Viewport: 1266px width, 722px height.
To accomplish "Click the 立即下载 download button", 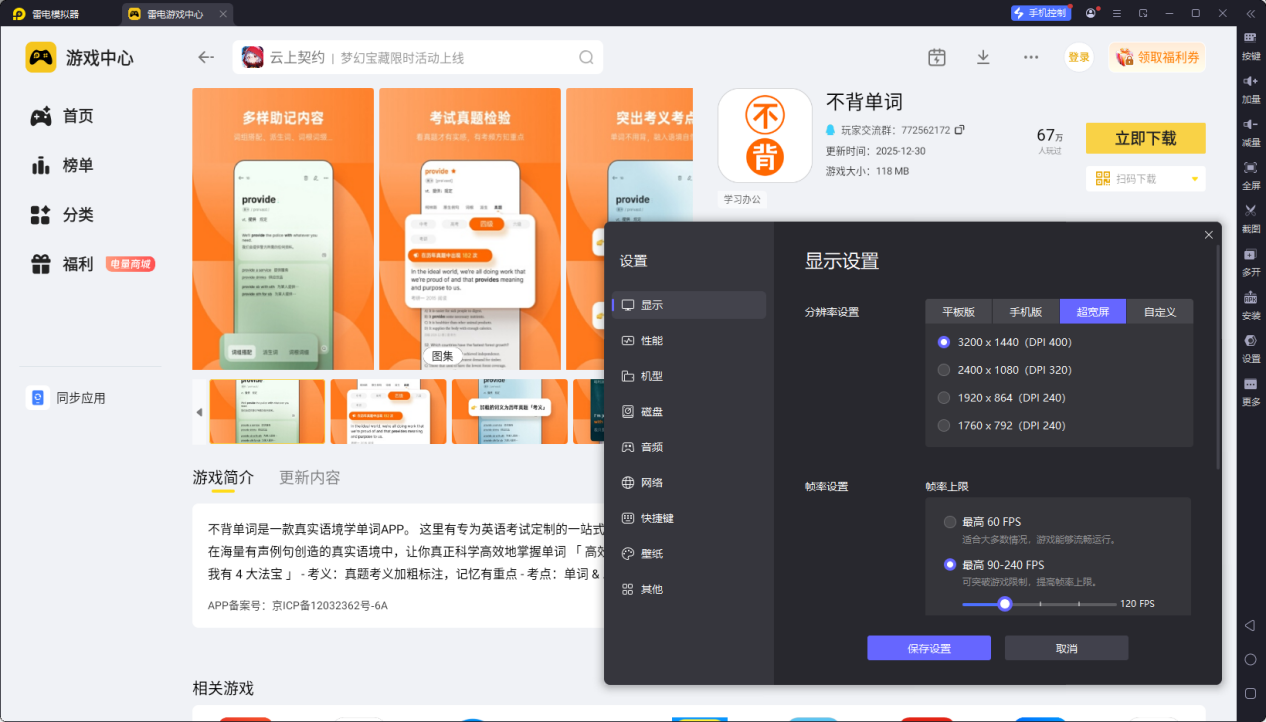I will point(1145,138).
